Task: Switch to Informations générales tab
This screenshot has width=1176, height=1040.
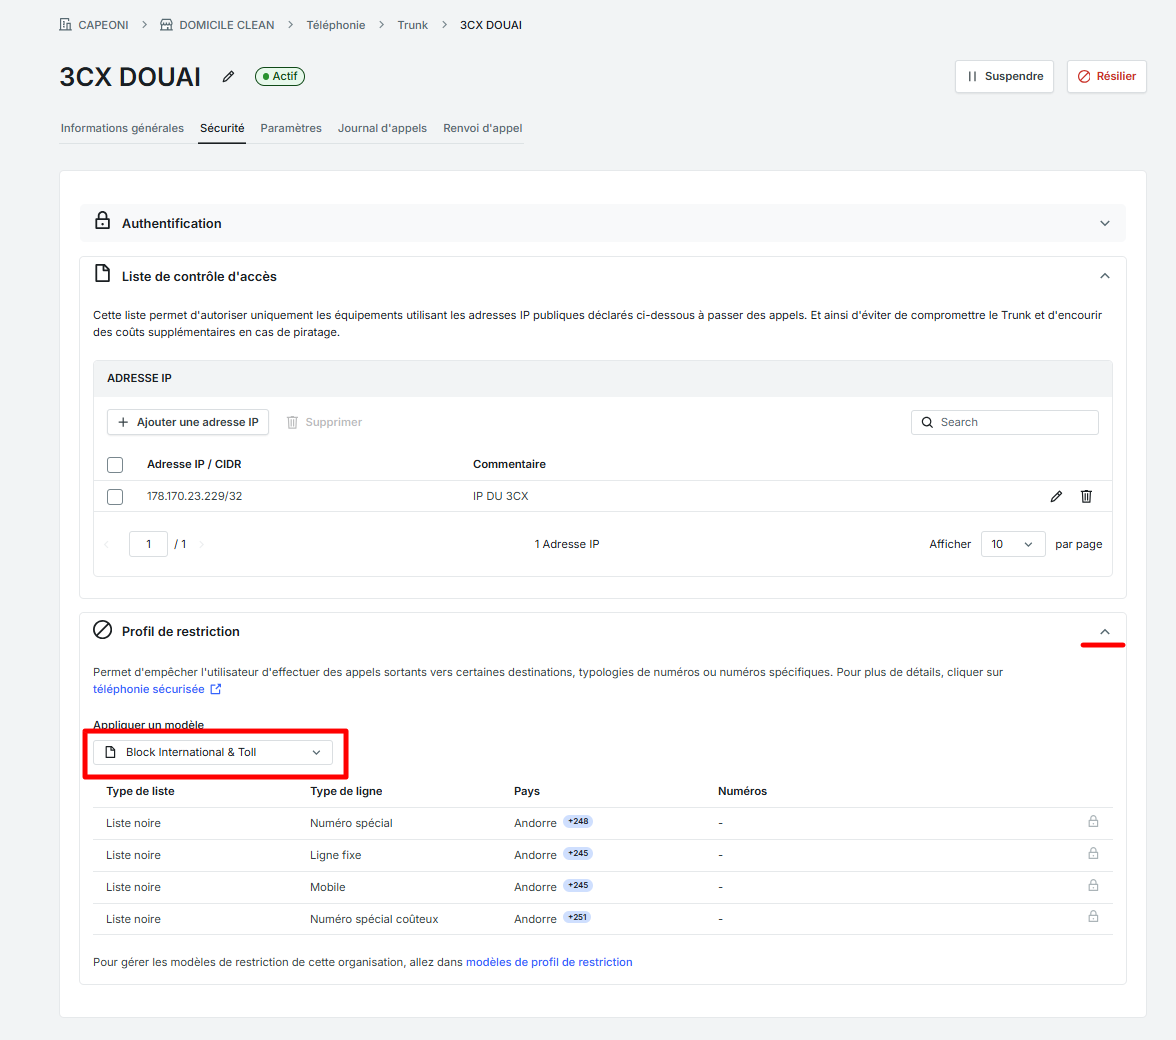Action: pyautogui.click(x=122, y=128)
